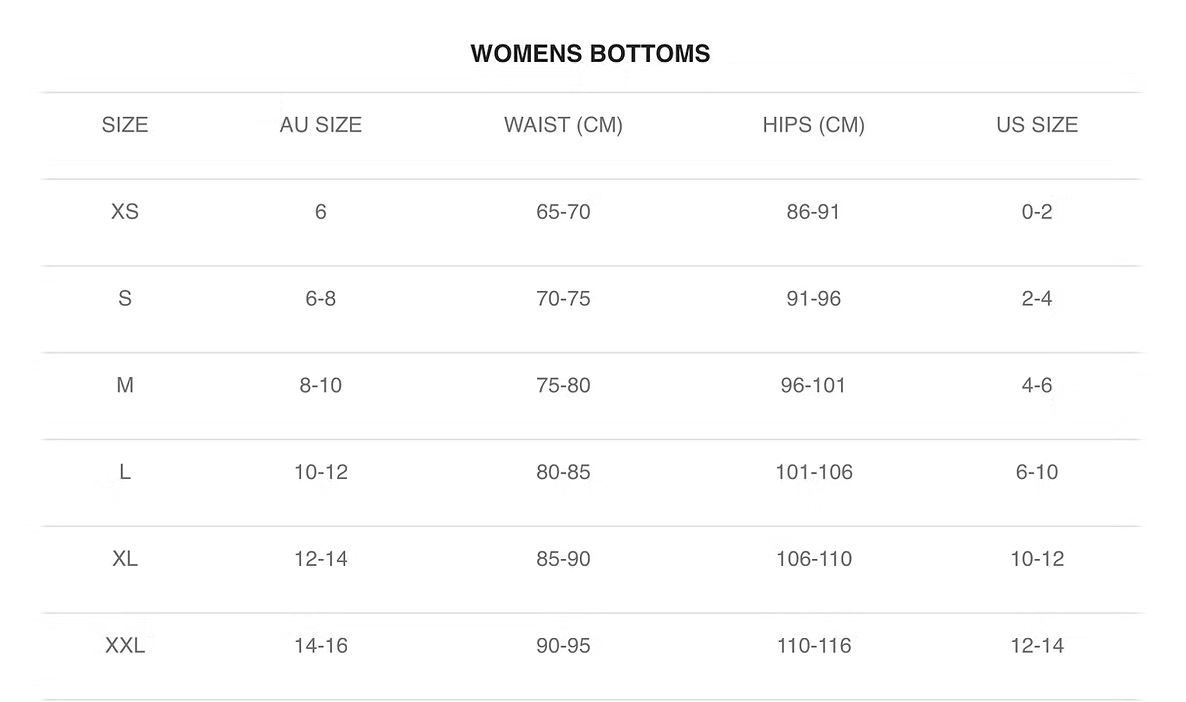Click the WOMENS BOTTOMS heading

coord(590,54)
